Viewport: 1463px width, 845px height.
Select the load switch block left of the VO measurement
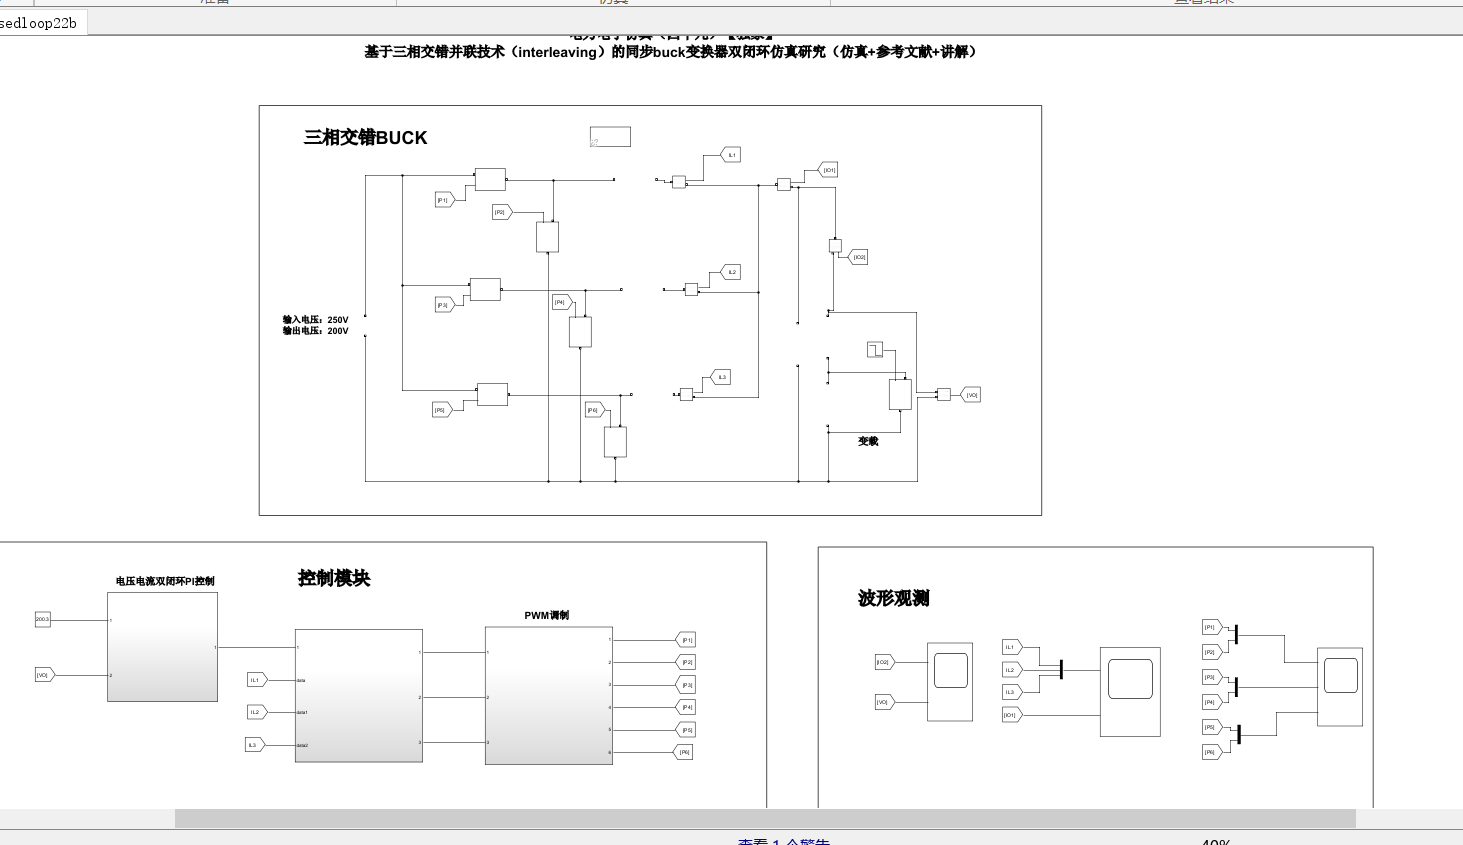(x=900, y=394)
